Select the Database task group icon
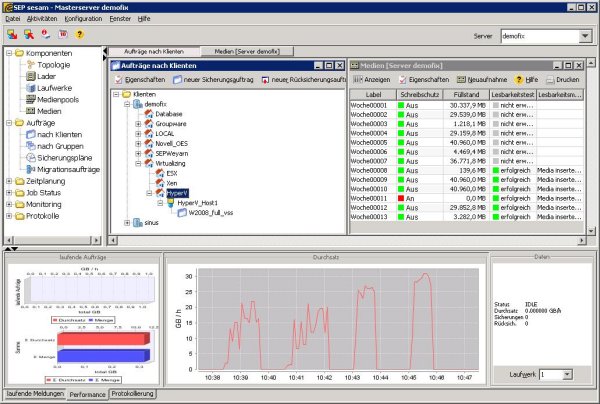This screenshot has width=600, height=404. point(149,114)
